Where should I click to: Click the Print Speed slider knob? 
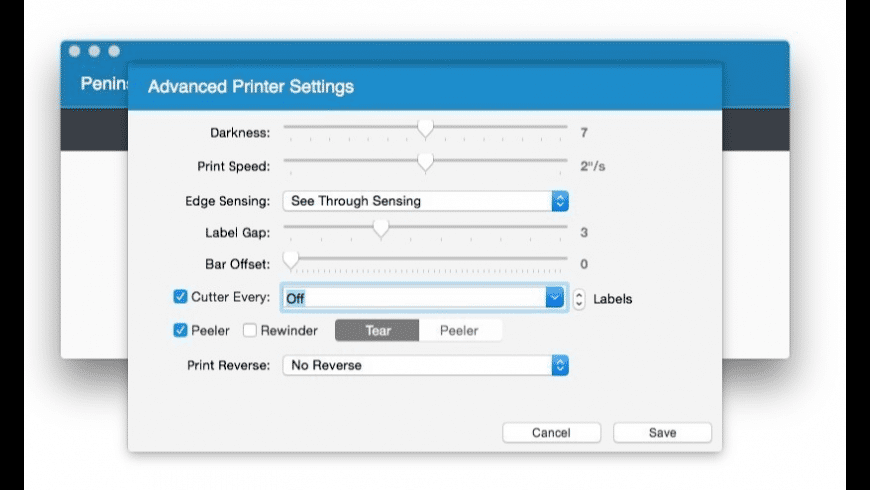(x=425, y=162)
